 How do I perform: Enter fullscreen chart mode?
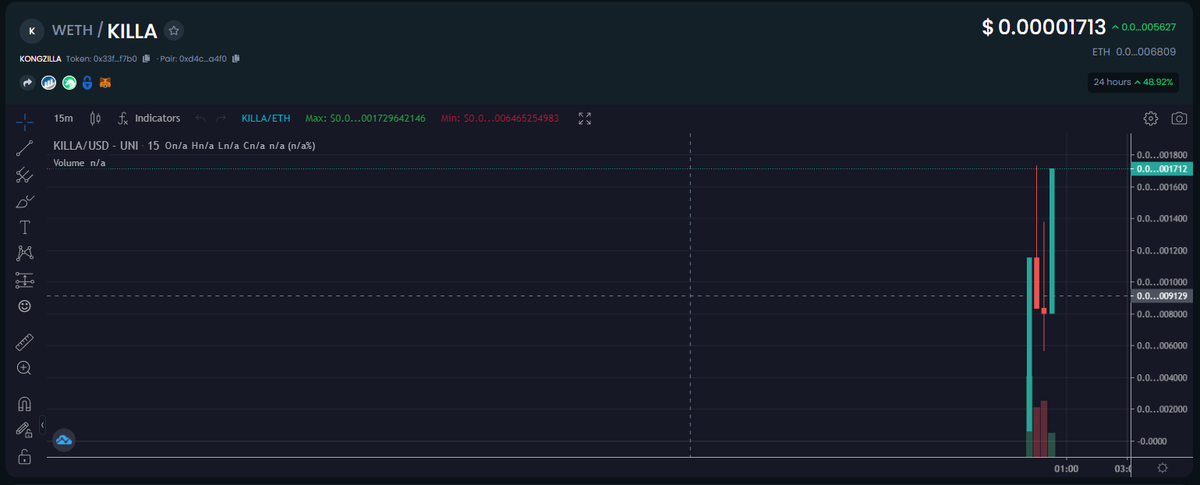584,118
